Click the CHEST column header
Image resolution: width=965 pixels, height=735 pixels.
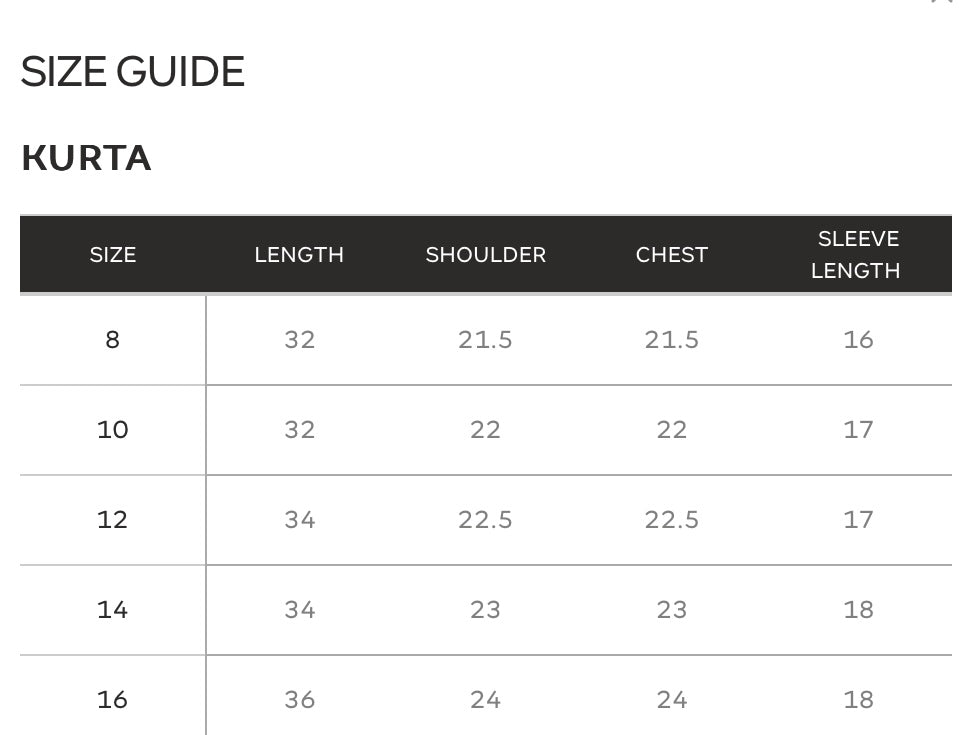click(671, 255)
